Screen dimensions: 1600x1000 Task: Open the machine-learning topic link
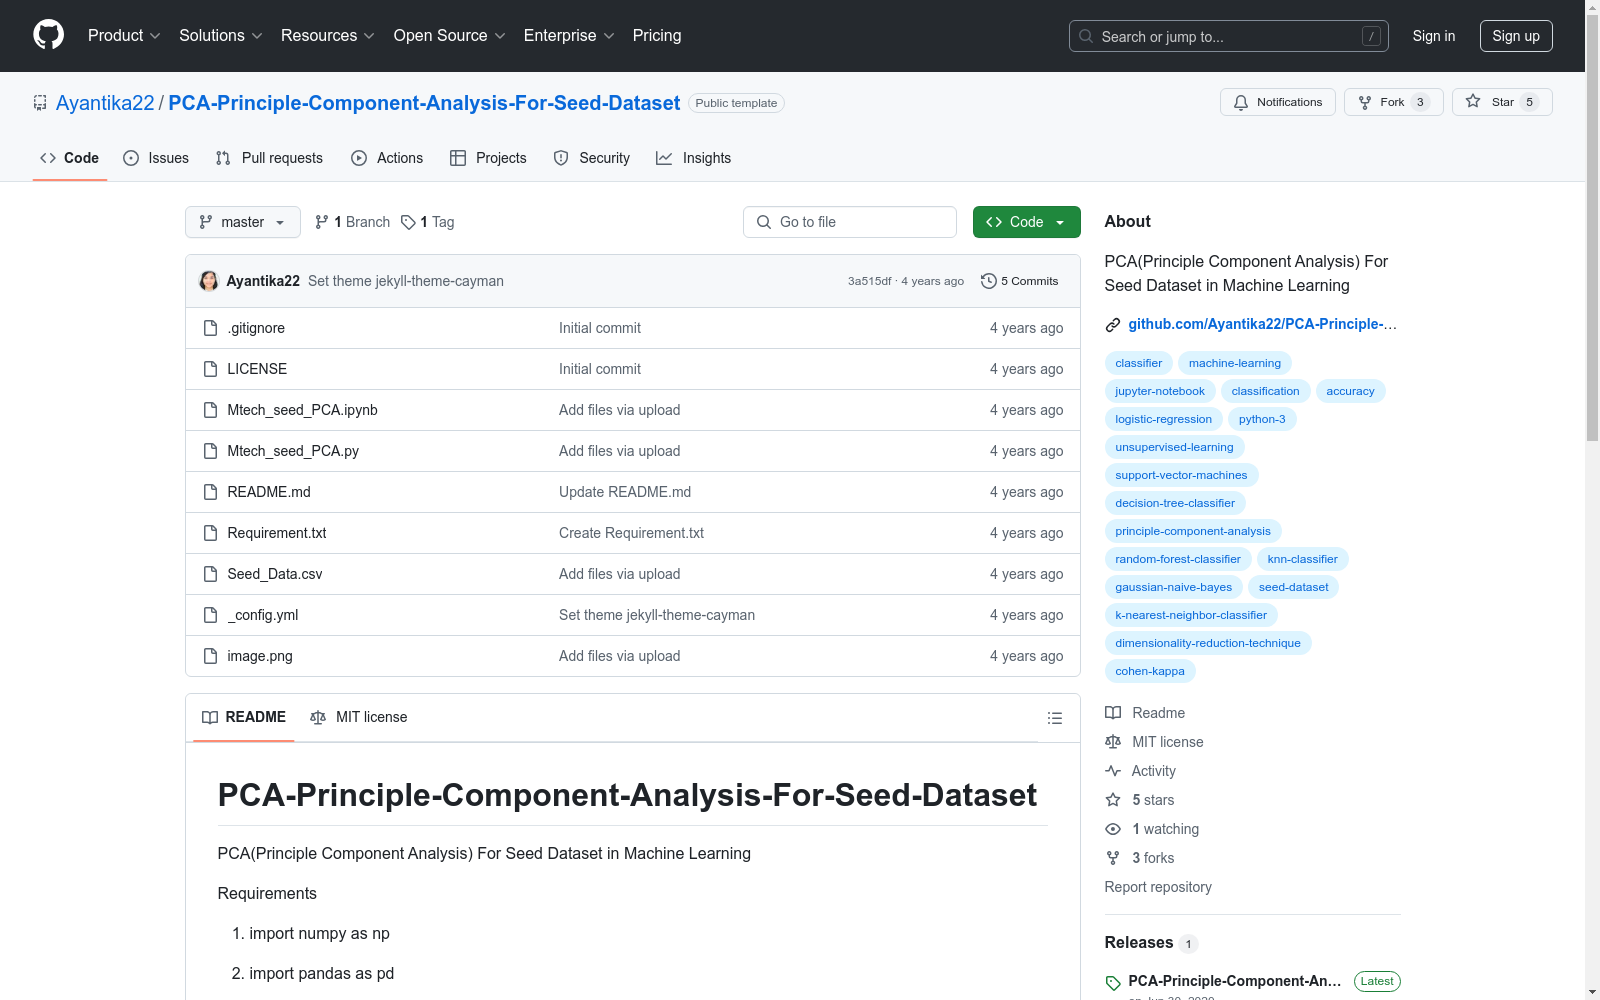click(1234, 362)
